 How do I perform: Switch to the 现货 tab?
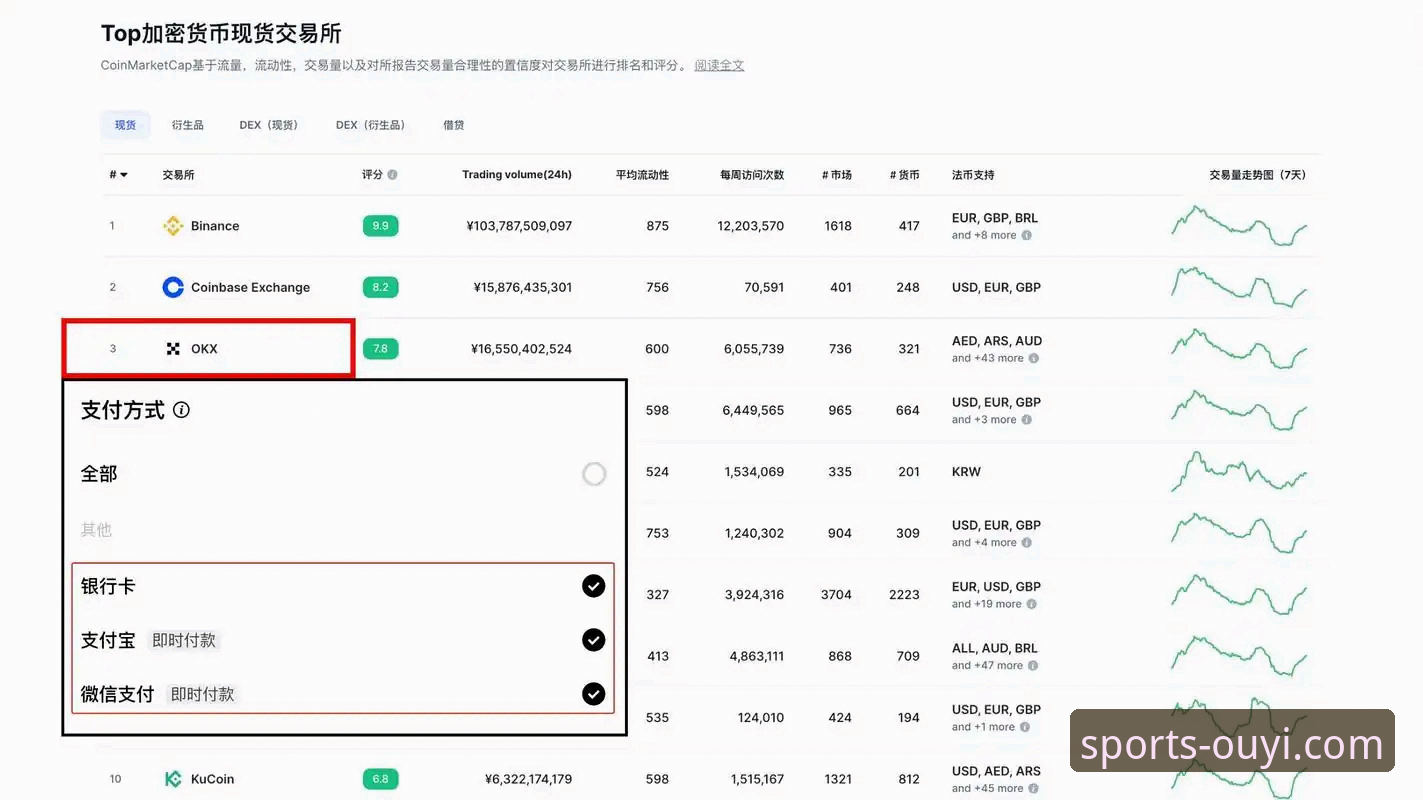(125, 125)
